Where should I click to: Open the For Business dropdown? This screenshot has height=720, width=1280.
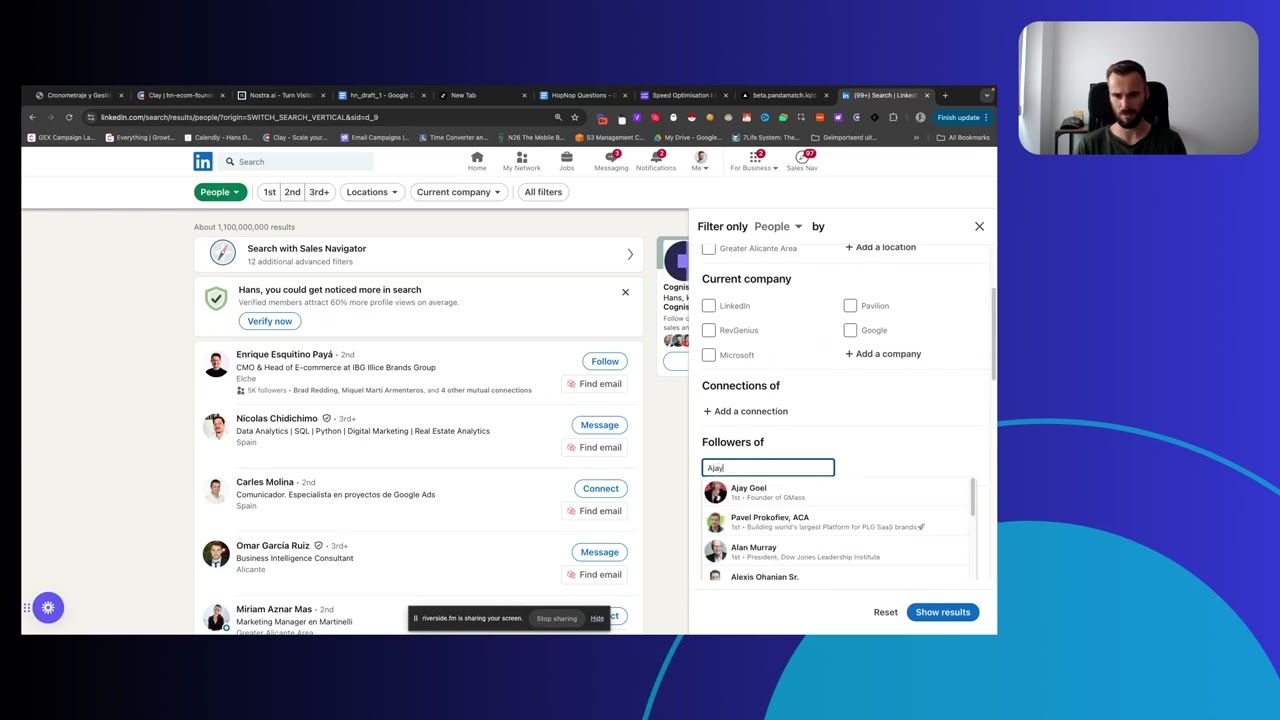754,161
